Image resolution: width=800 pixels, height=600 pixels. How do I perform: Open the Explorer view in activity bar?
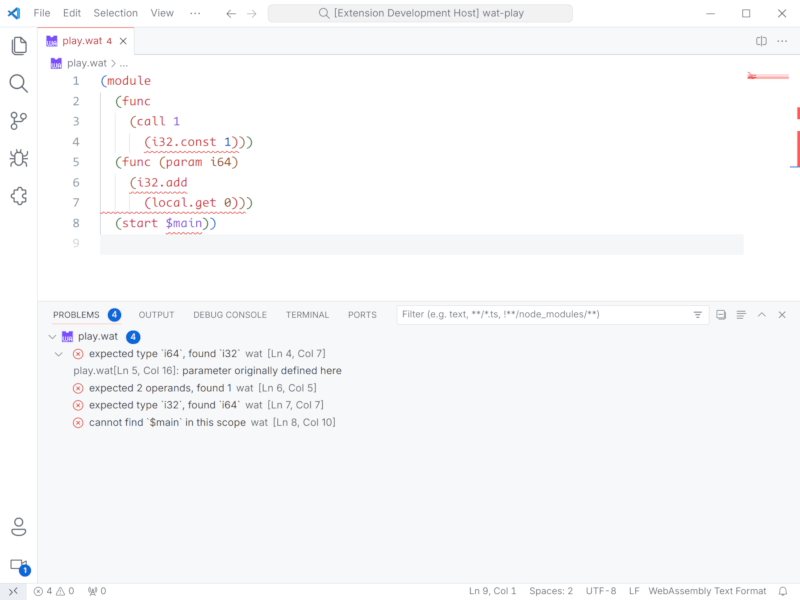tap(18, 46)
